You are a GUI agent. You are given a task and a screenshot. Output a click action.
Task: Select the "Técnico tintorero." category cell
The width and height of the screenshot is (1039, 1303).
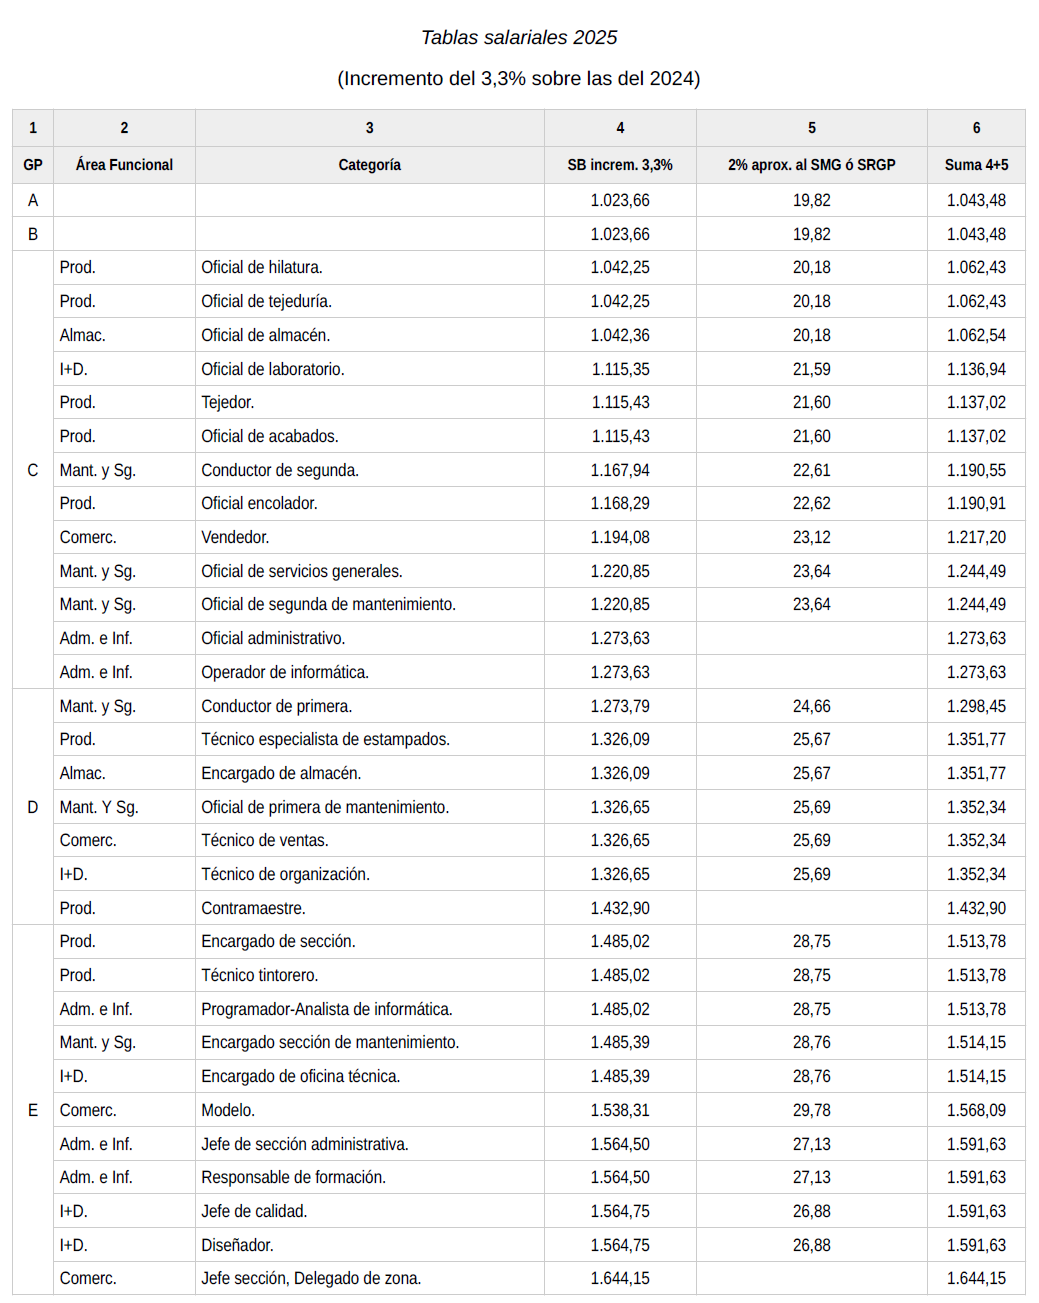[x=259, y=976]
